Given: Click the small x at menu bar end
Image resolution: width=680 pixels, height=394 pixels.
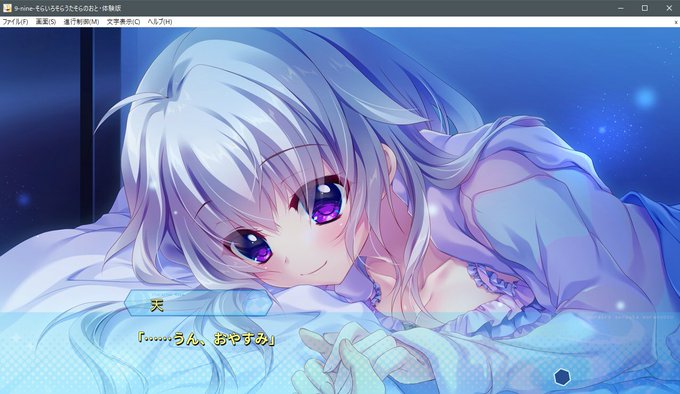Looking at the screenshot, I should point(676,22).
